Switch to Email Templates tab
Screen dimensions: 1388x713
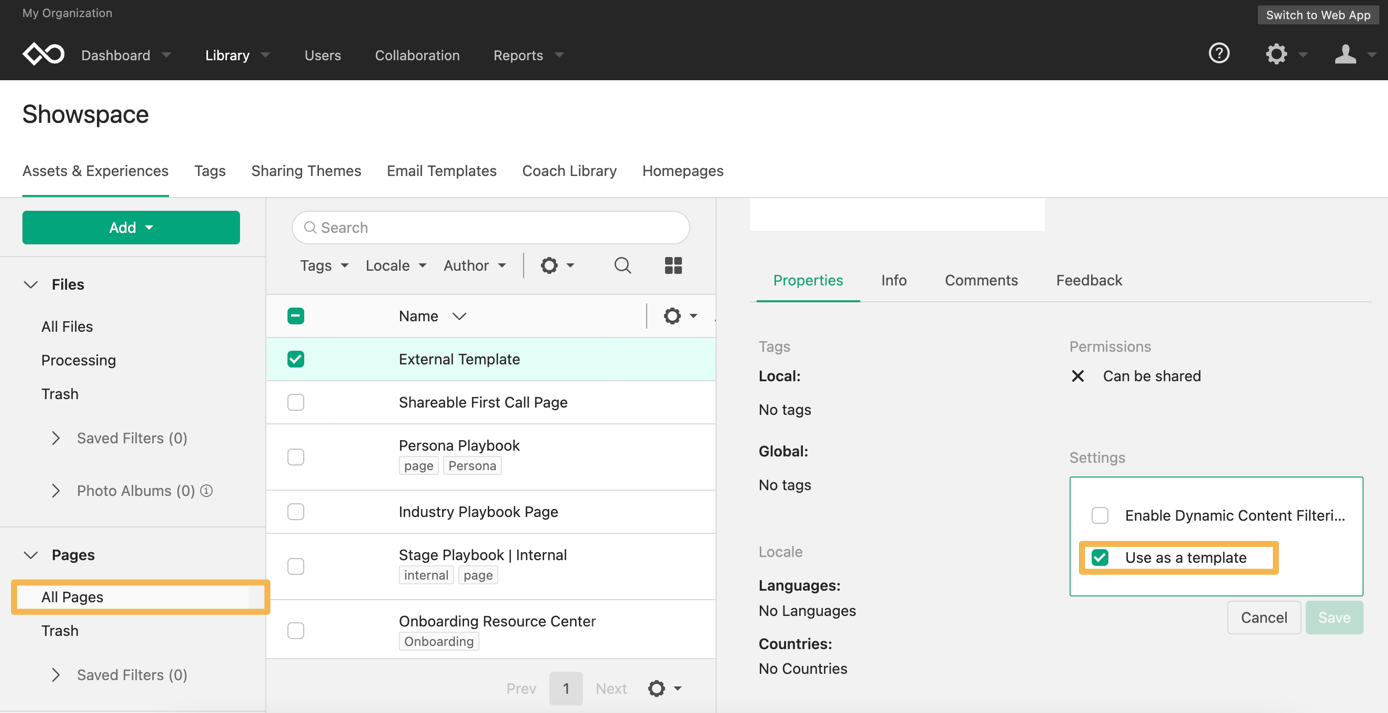pyautogui.click(x=442, y=171)
